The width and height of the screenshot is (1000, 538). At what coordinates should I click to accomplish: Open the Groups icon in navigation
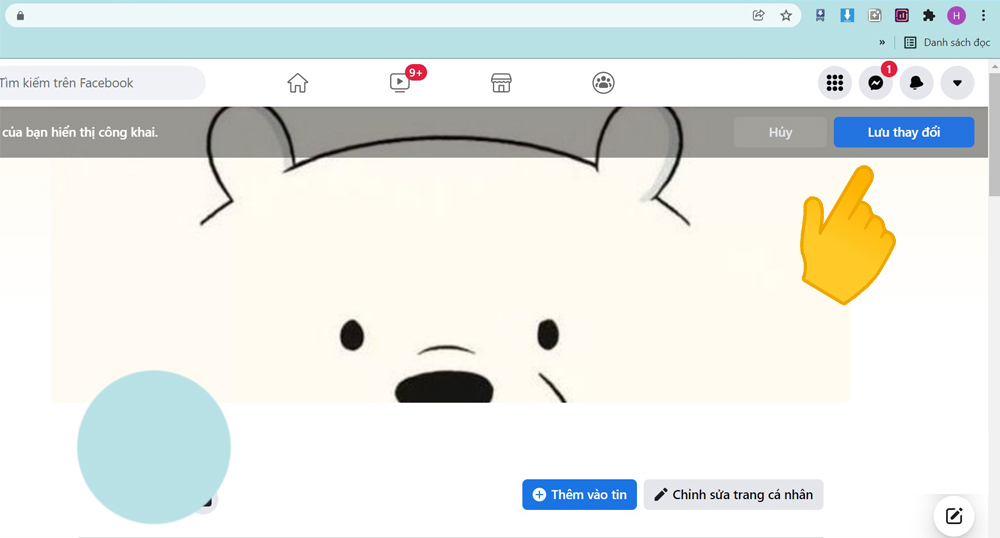603,83
